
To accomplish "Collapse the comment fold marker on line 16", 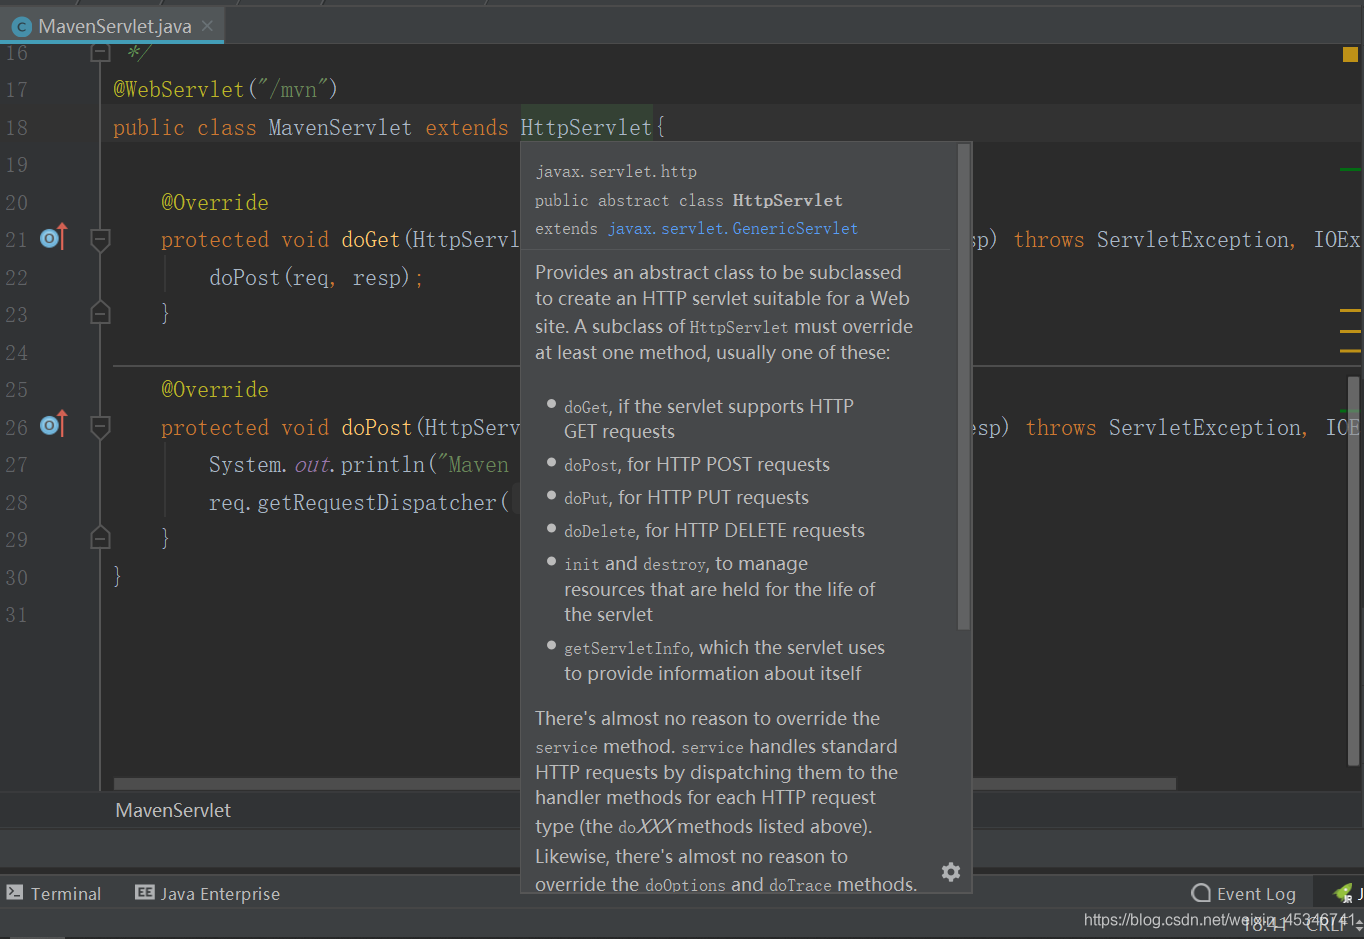I will click(x=100, y=52).
